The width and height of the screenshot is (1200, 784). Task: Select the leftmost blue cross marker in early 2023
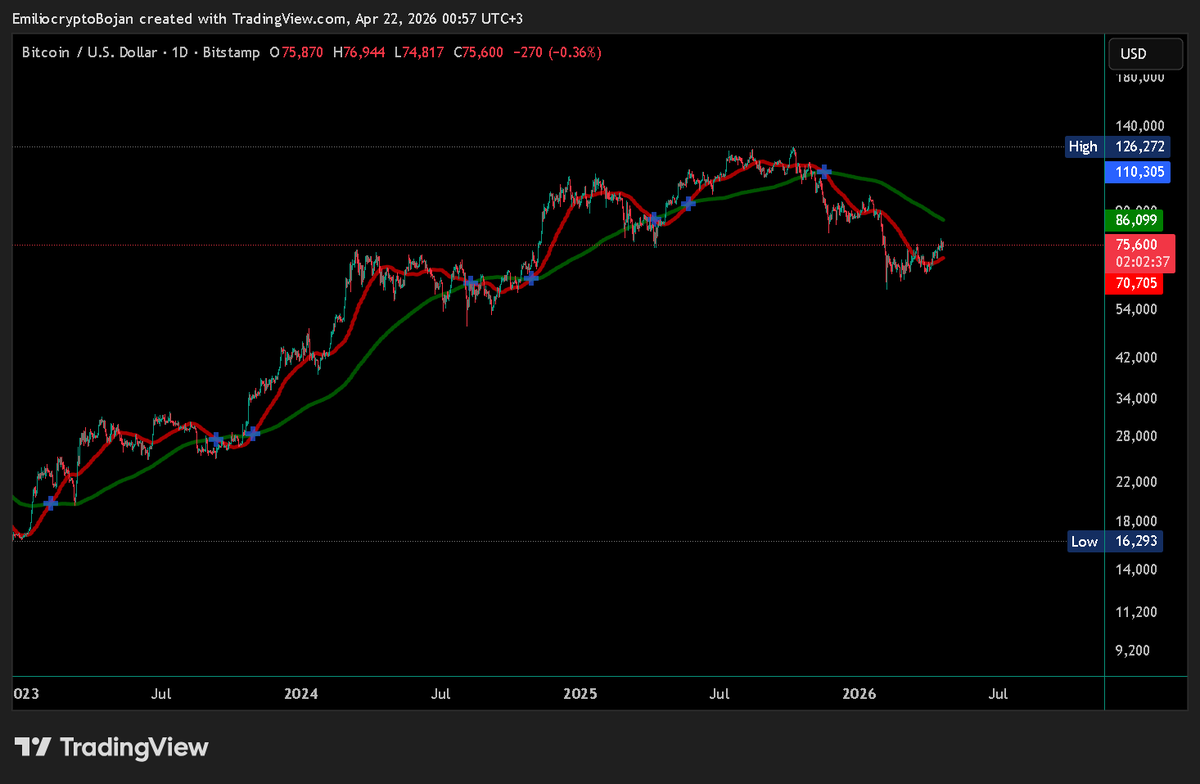click(51, 503)
